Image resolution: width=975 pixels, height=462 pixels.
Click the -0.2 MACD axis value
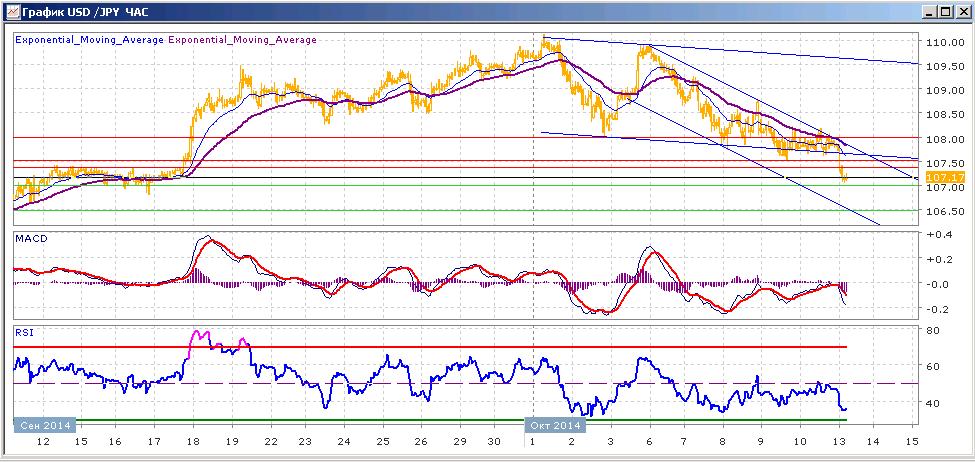click(937, 310)
